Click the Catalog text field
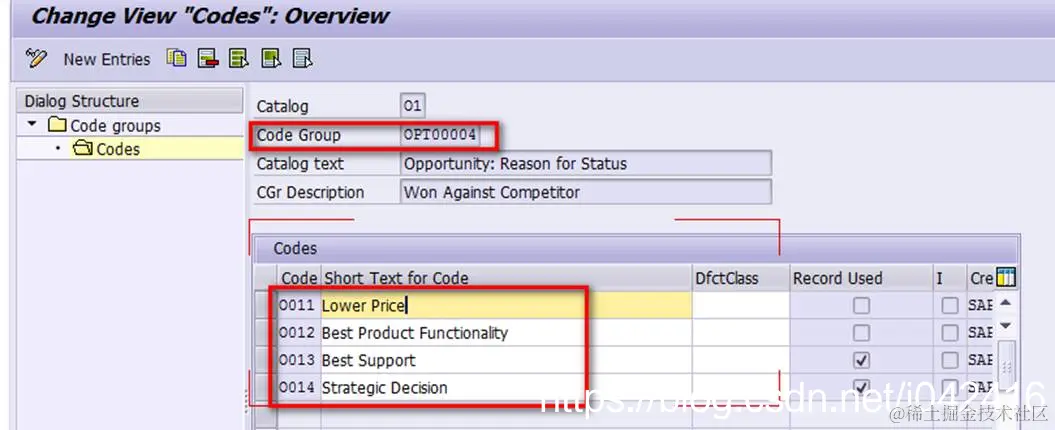Image resolution: width=1055 pixels, height=430 pixels. (585, 164)
